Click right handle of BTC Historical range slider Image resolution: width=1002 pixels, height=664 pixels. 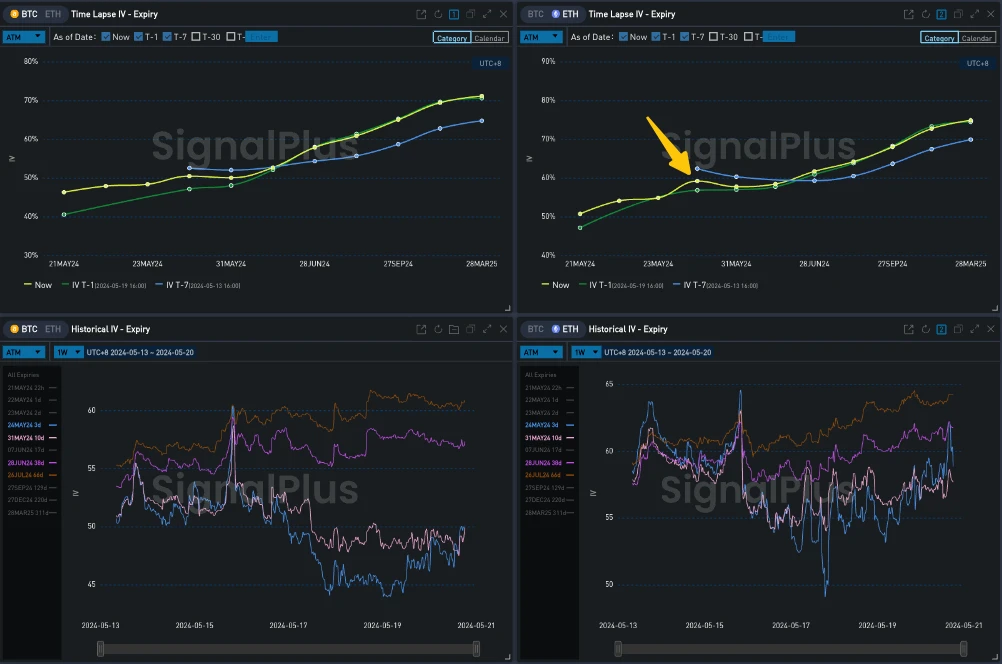pyautogui.click(x=476, y=649)
